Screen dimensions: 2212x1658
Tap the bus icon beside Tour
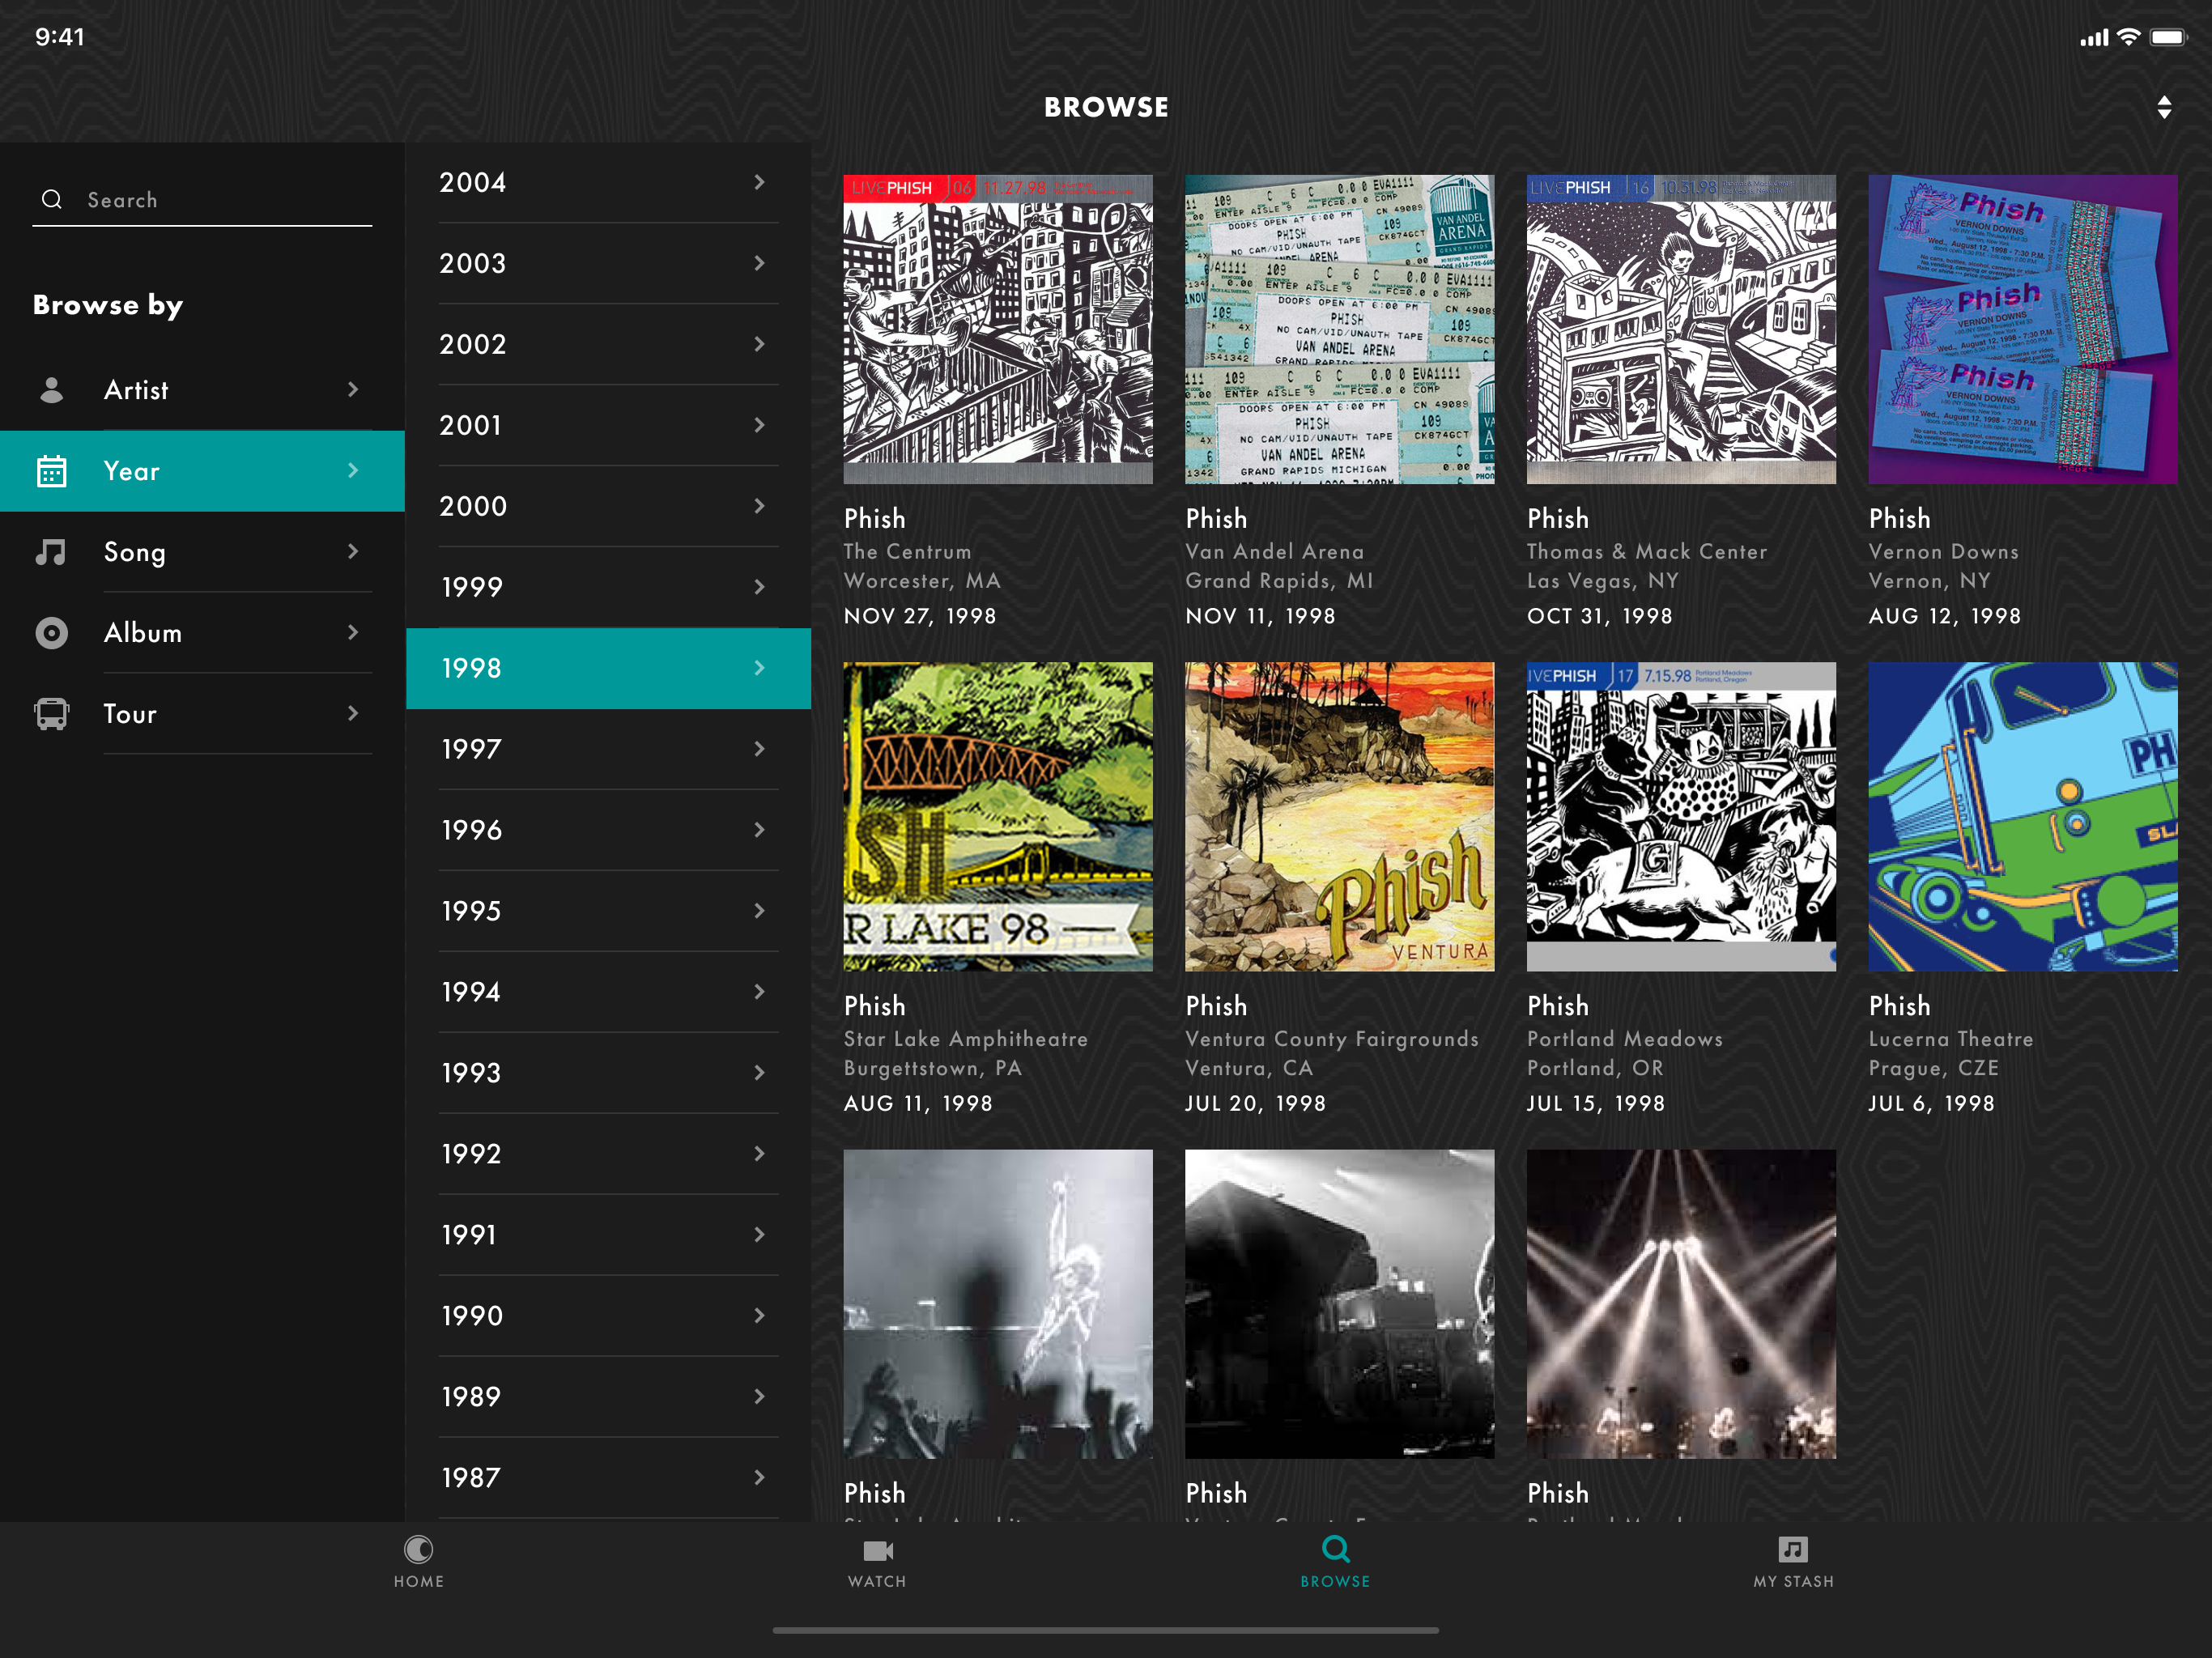(51, 714)
